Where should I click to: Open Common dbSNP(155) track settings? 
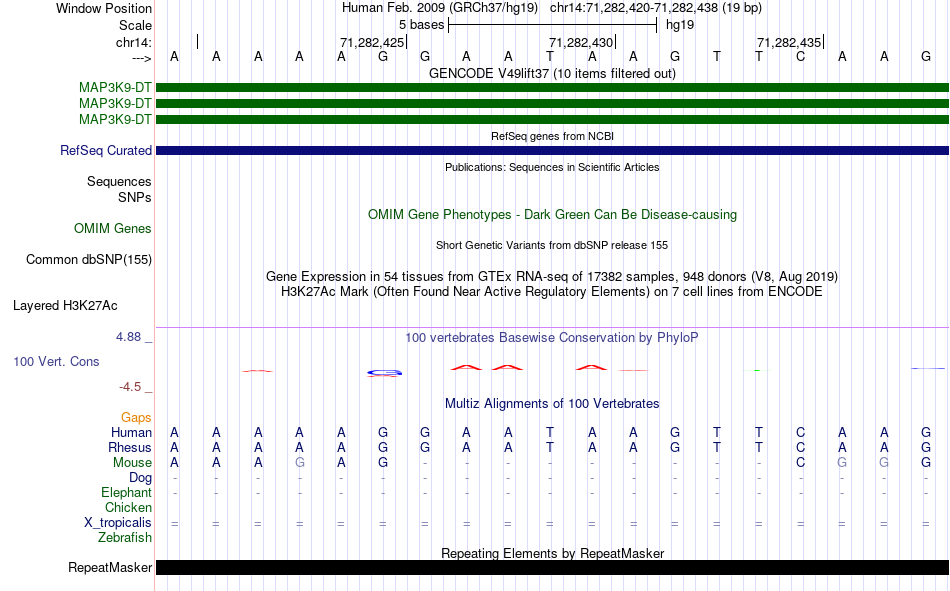89,259
